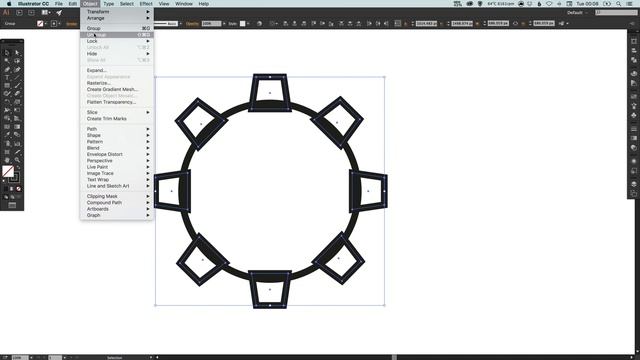The height and width of the screenshot is (360, 640).
Task: Click the Recolor Artwork wheel icon
Action: click(x=260, y=24)
